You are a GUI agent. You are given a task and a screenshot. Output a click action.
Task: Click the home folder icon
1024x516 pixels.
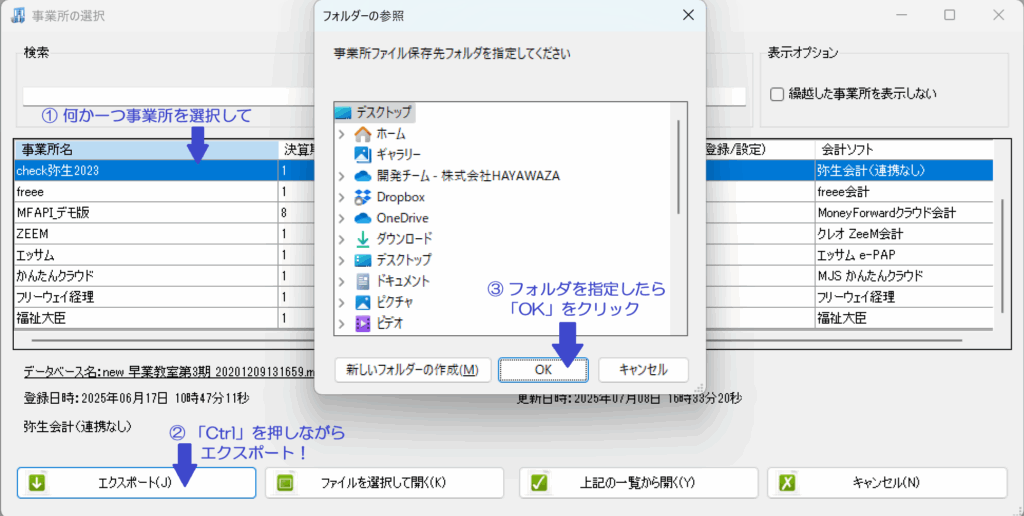(x=362, y=134)
